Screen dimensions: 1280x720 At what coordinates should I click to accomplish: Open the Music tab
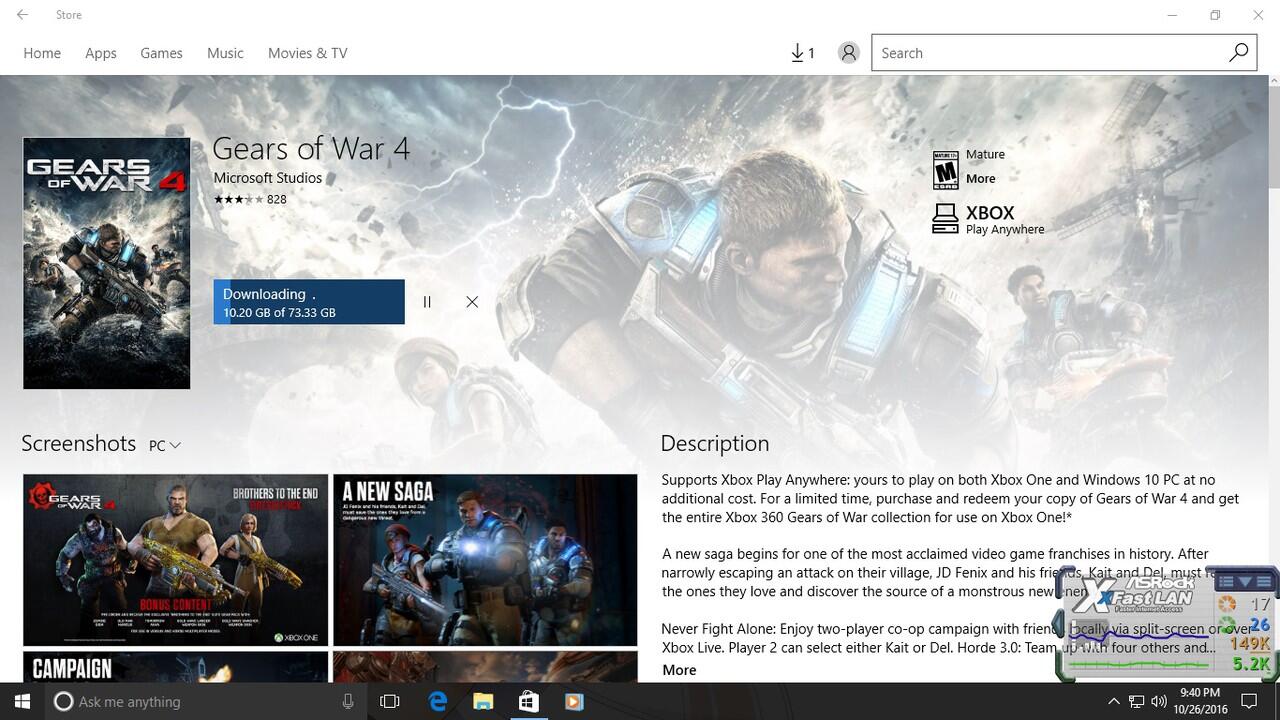(225, 53)
